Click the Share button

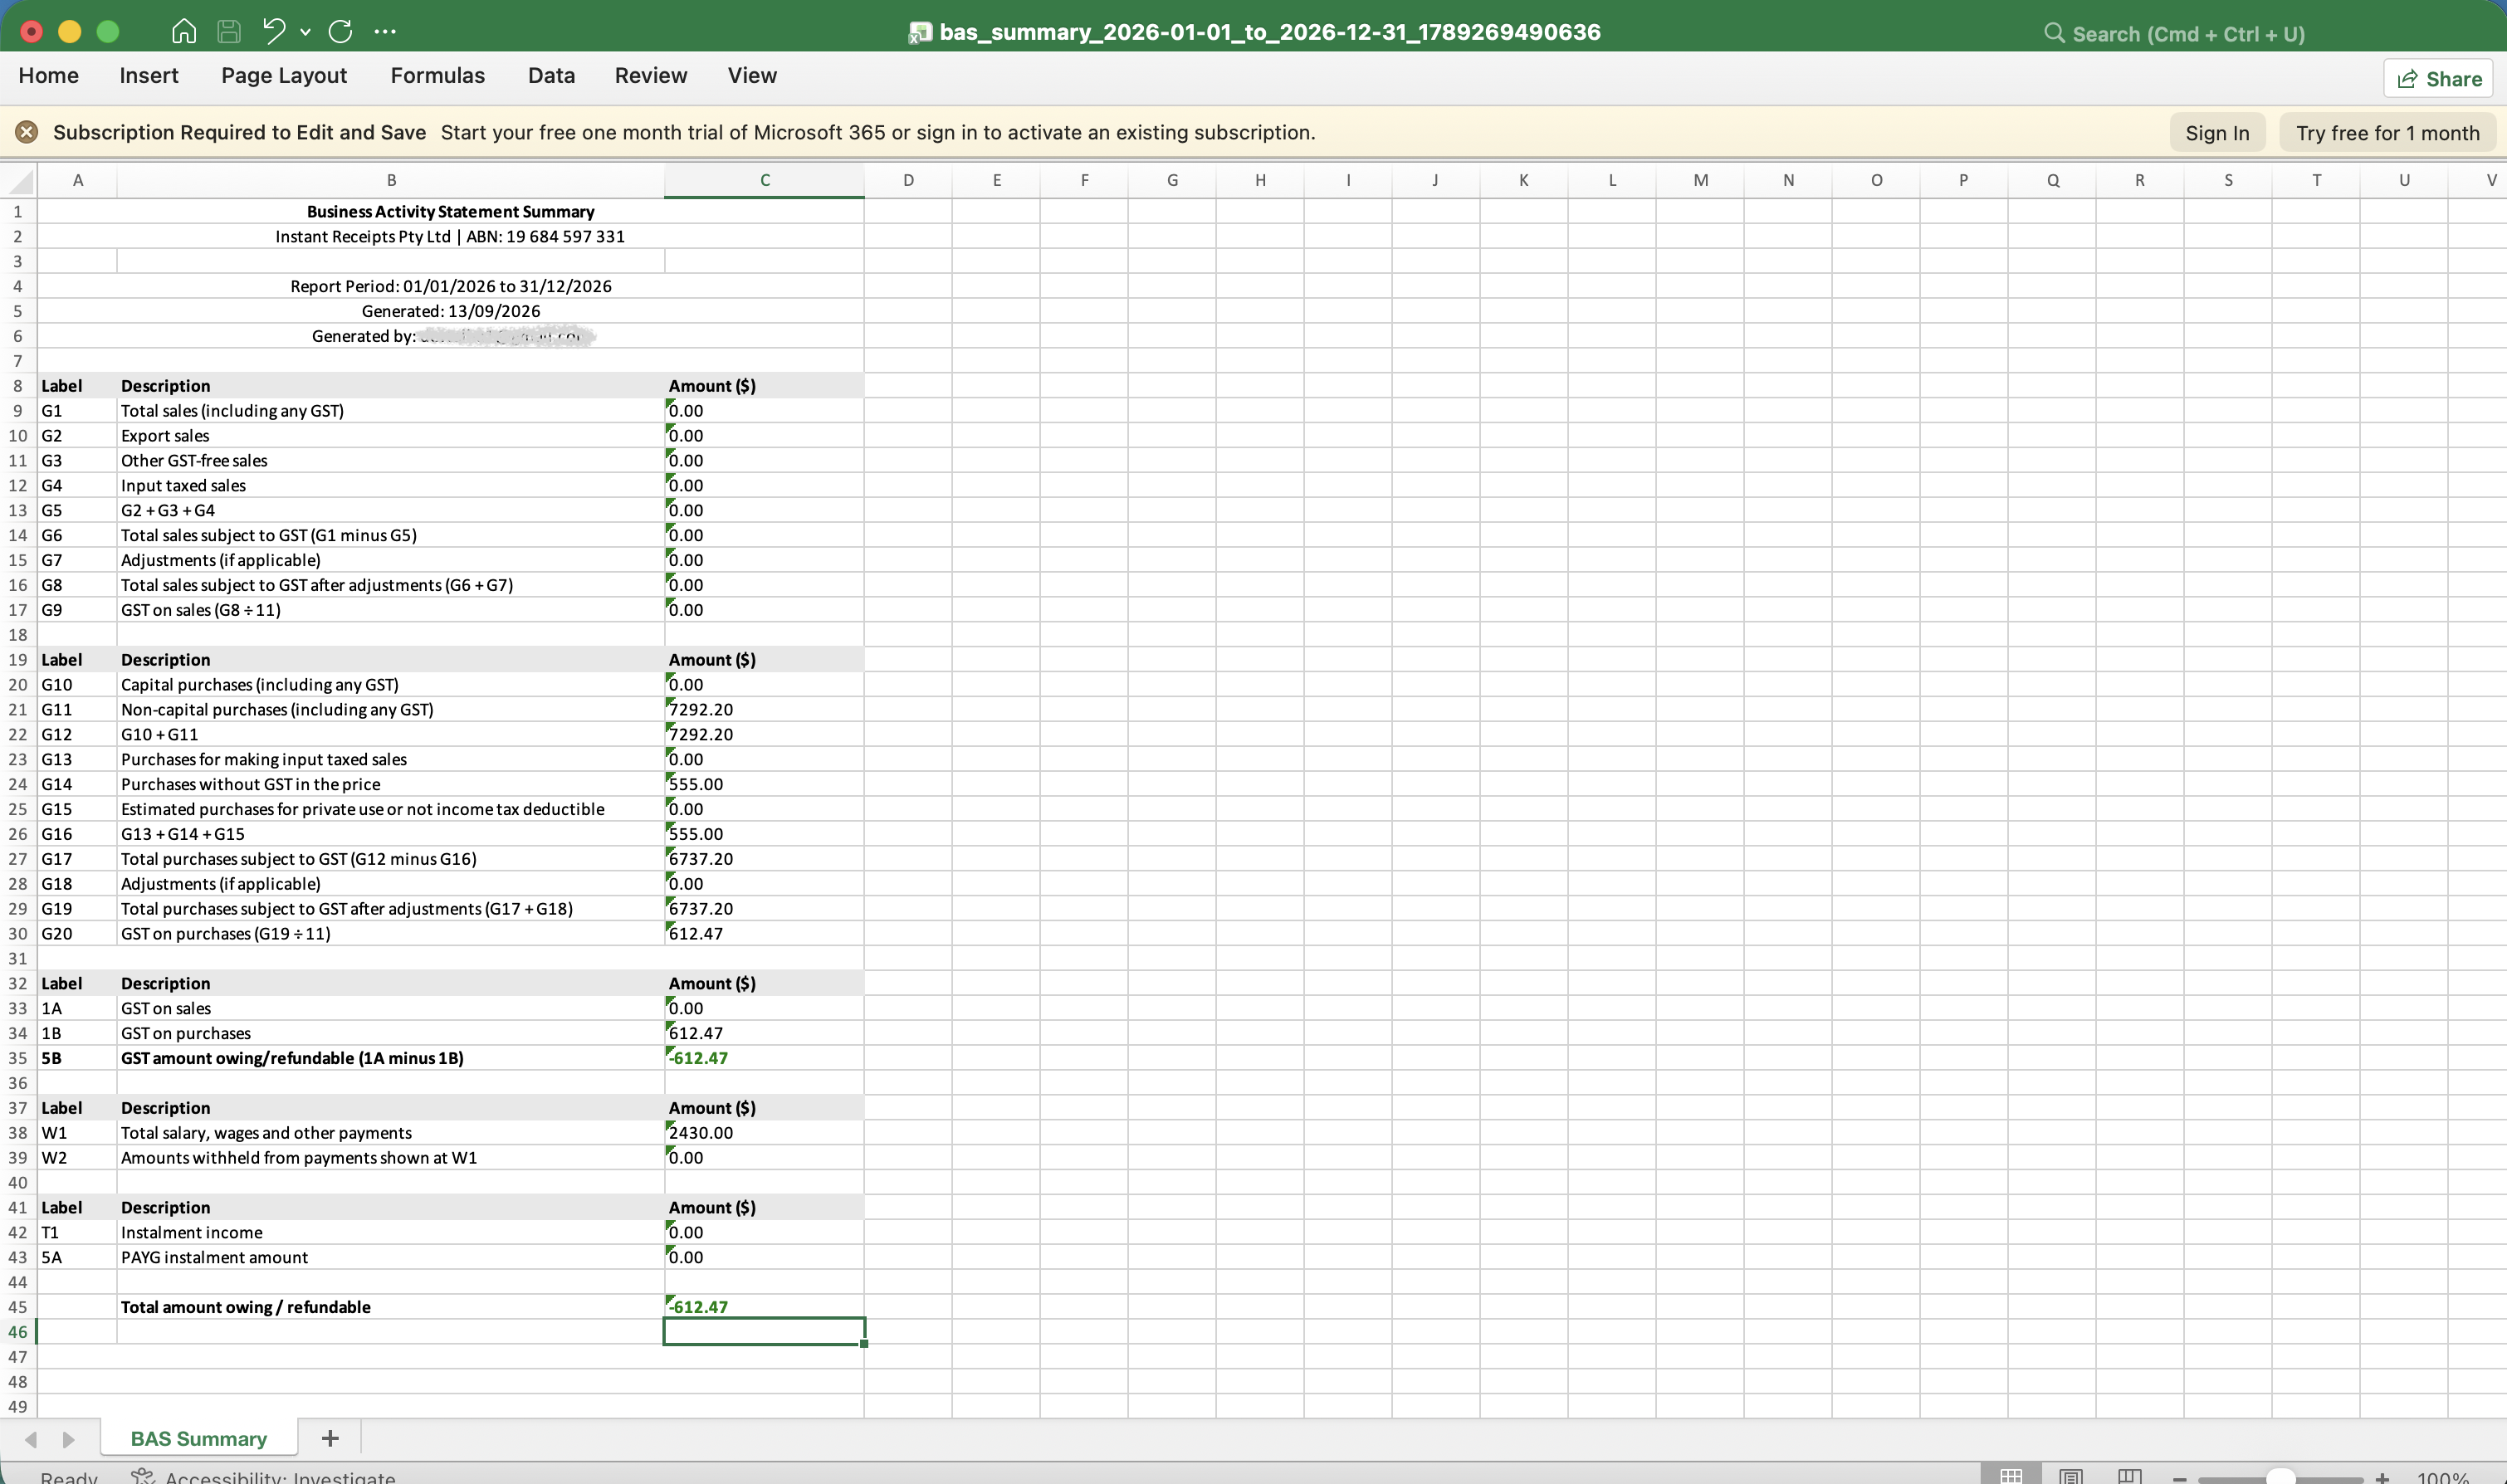coord(2438,79)
